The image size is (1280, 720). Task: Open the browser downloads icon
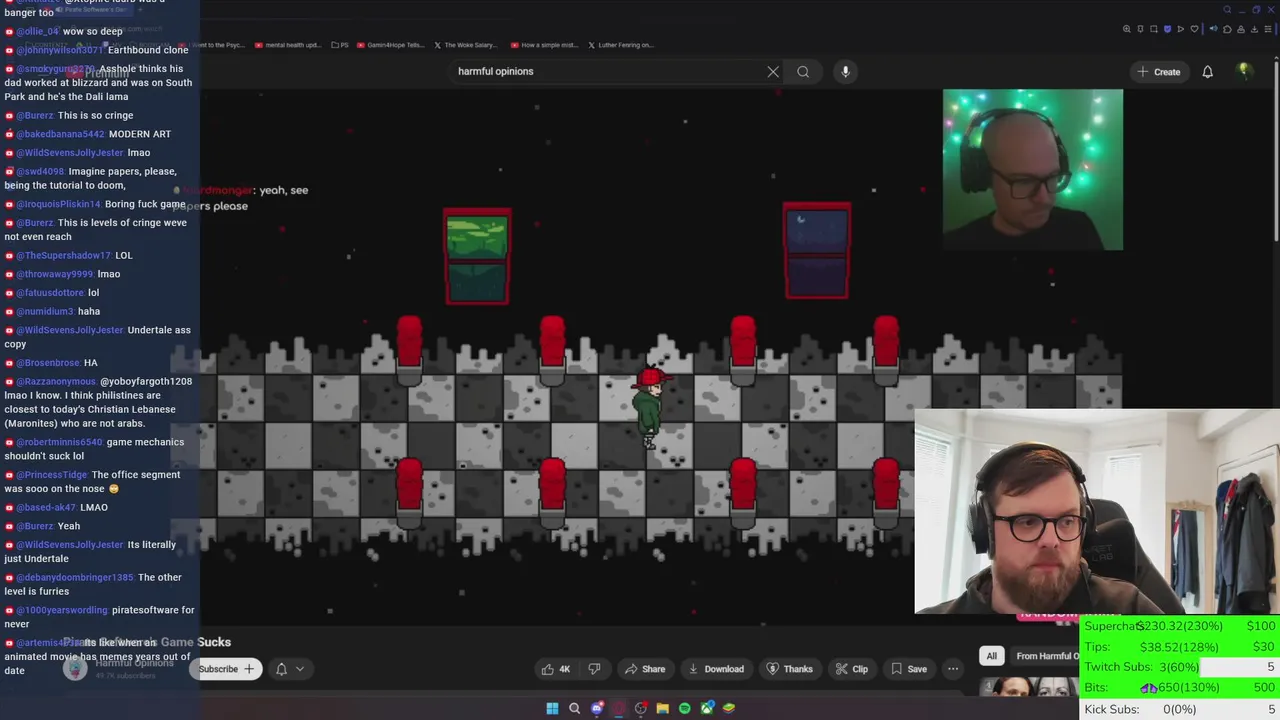coord(1254,29)
